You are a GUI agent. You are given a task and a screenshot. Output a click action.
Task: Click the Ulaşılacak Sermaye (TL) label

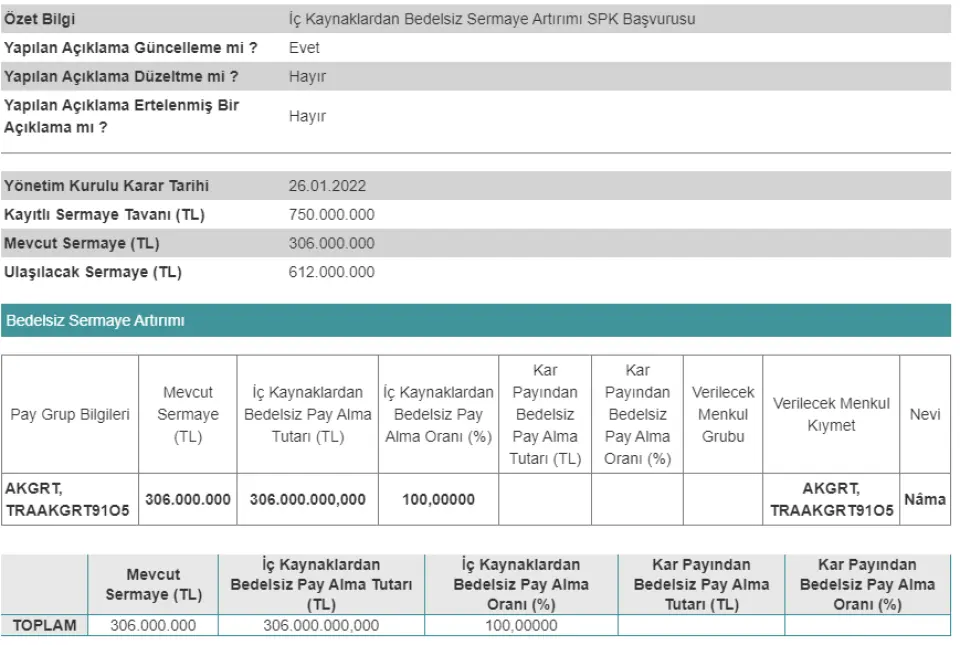(93, 272)
